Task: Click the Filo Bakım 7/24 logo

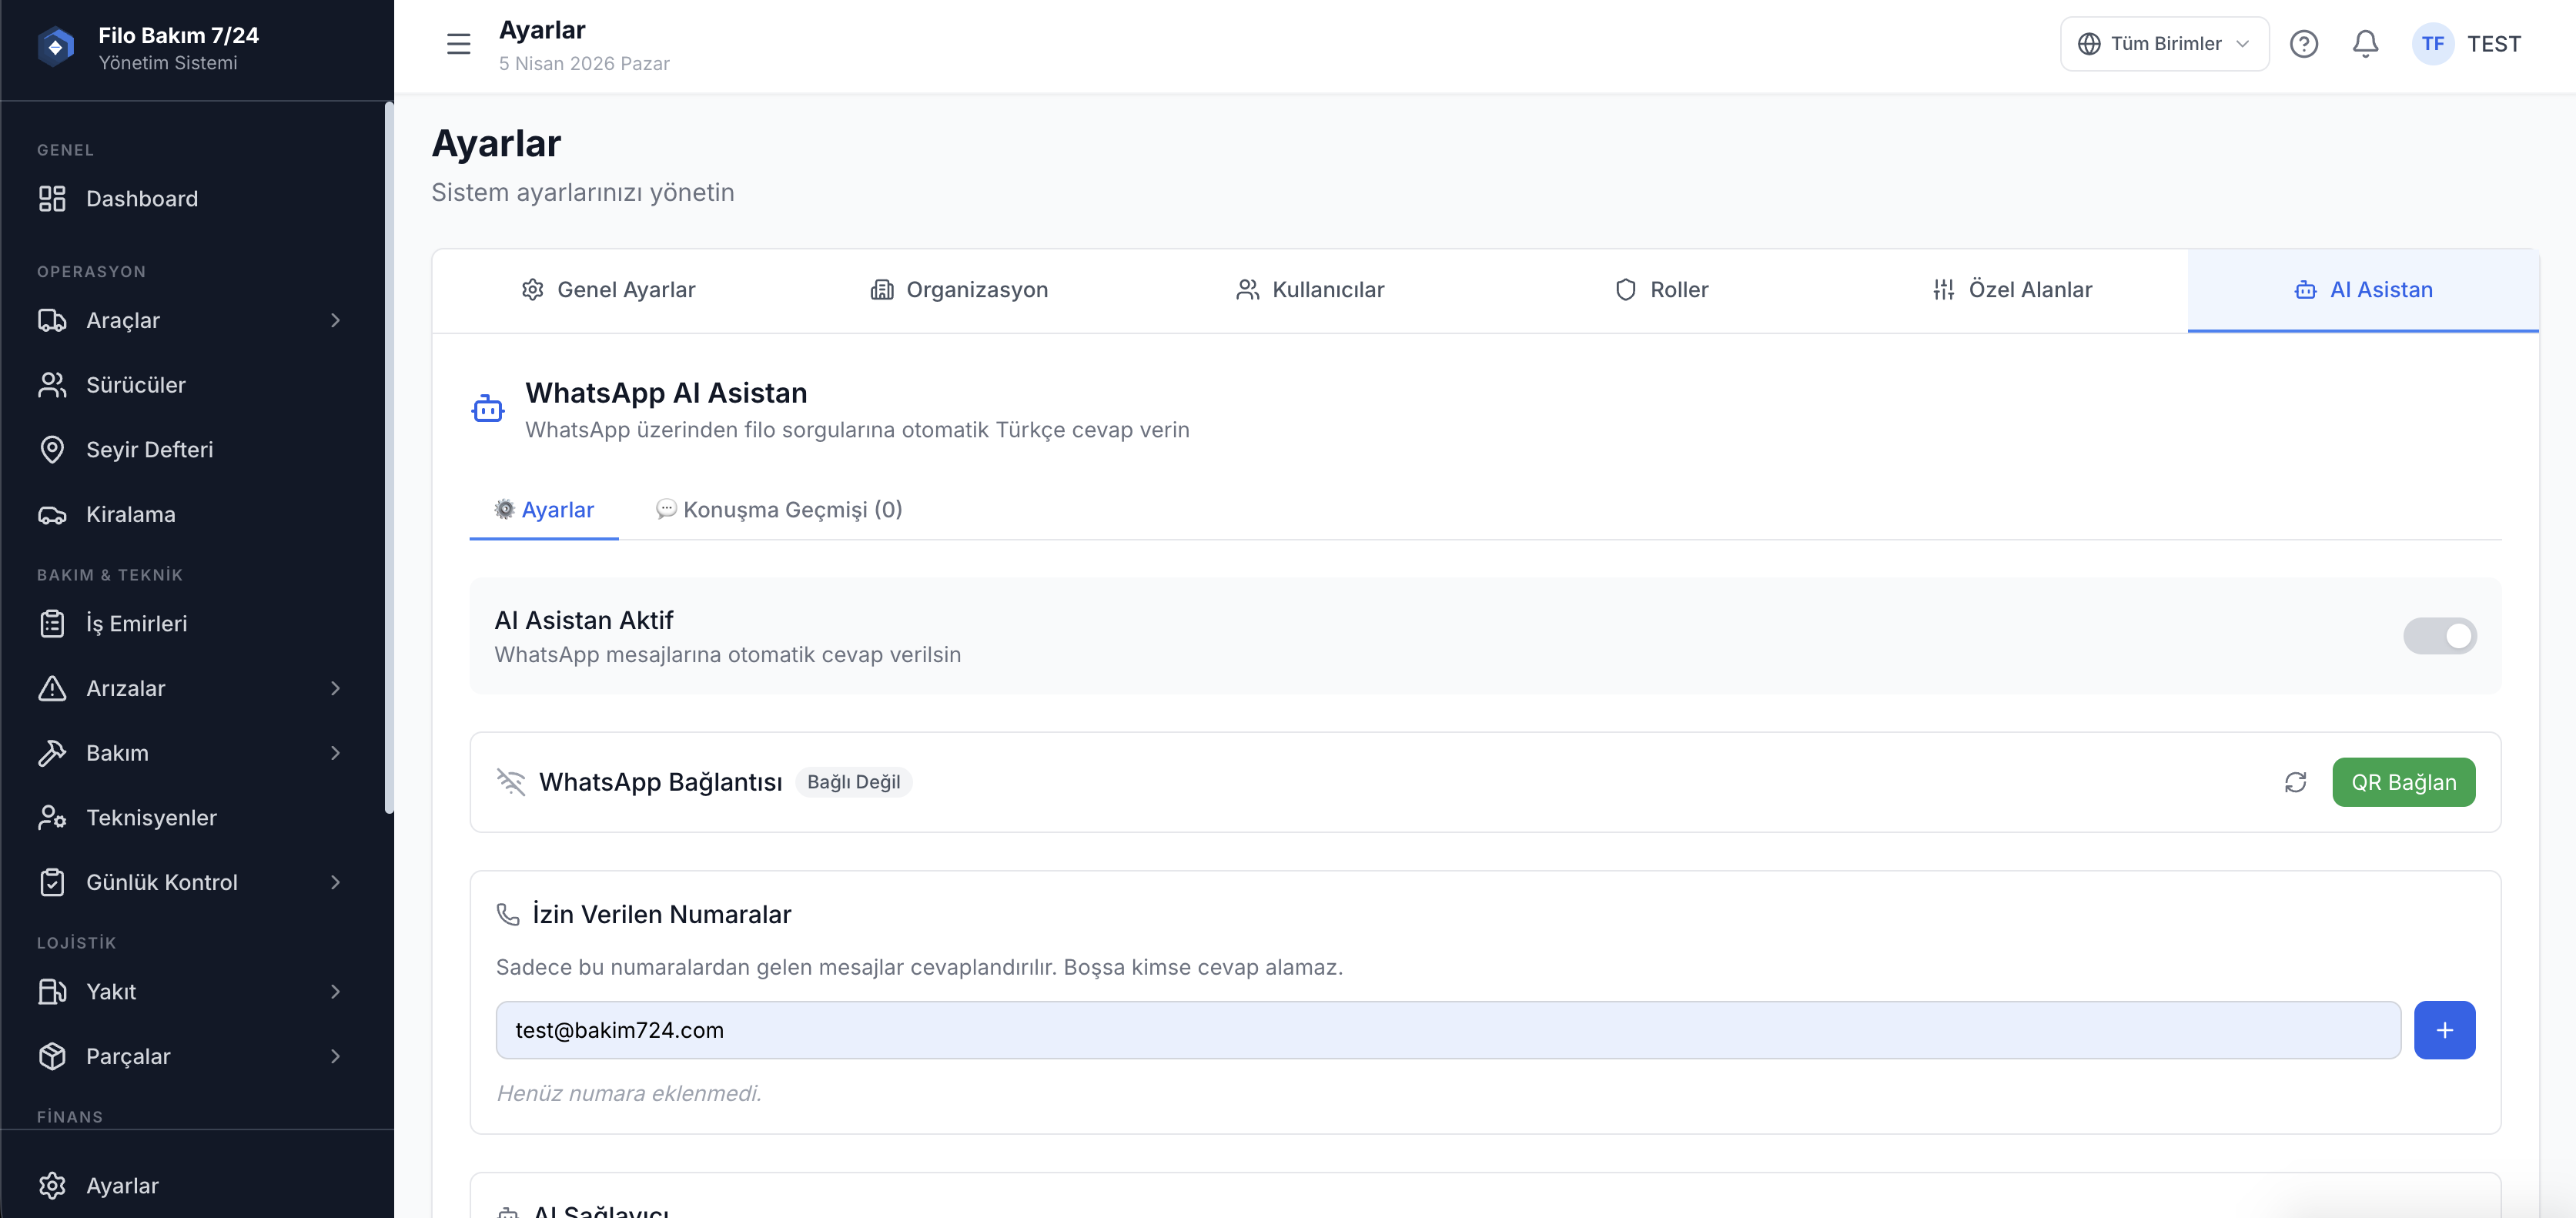Action: click(56, 46)
